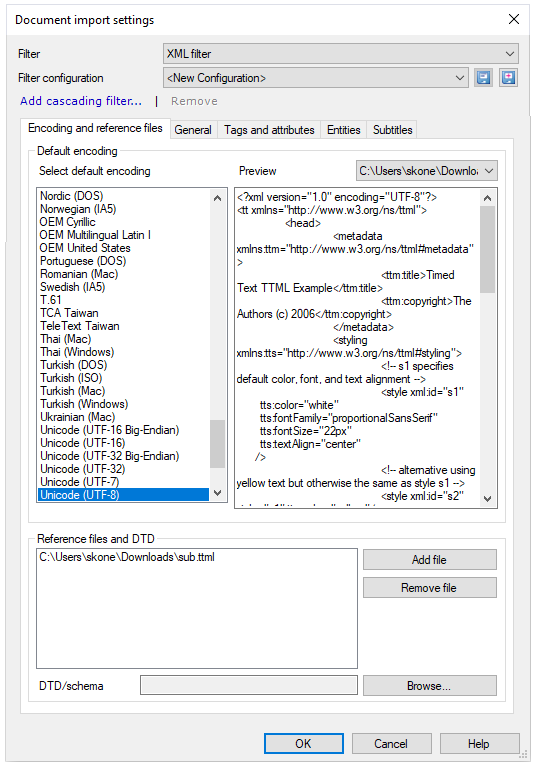Screen dimensions: 536x767
Task: Click the preview pane scrollbar thumb
Action: click(487, 249)
